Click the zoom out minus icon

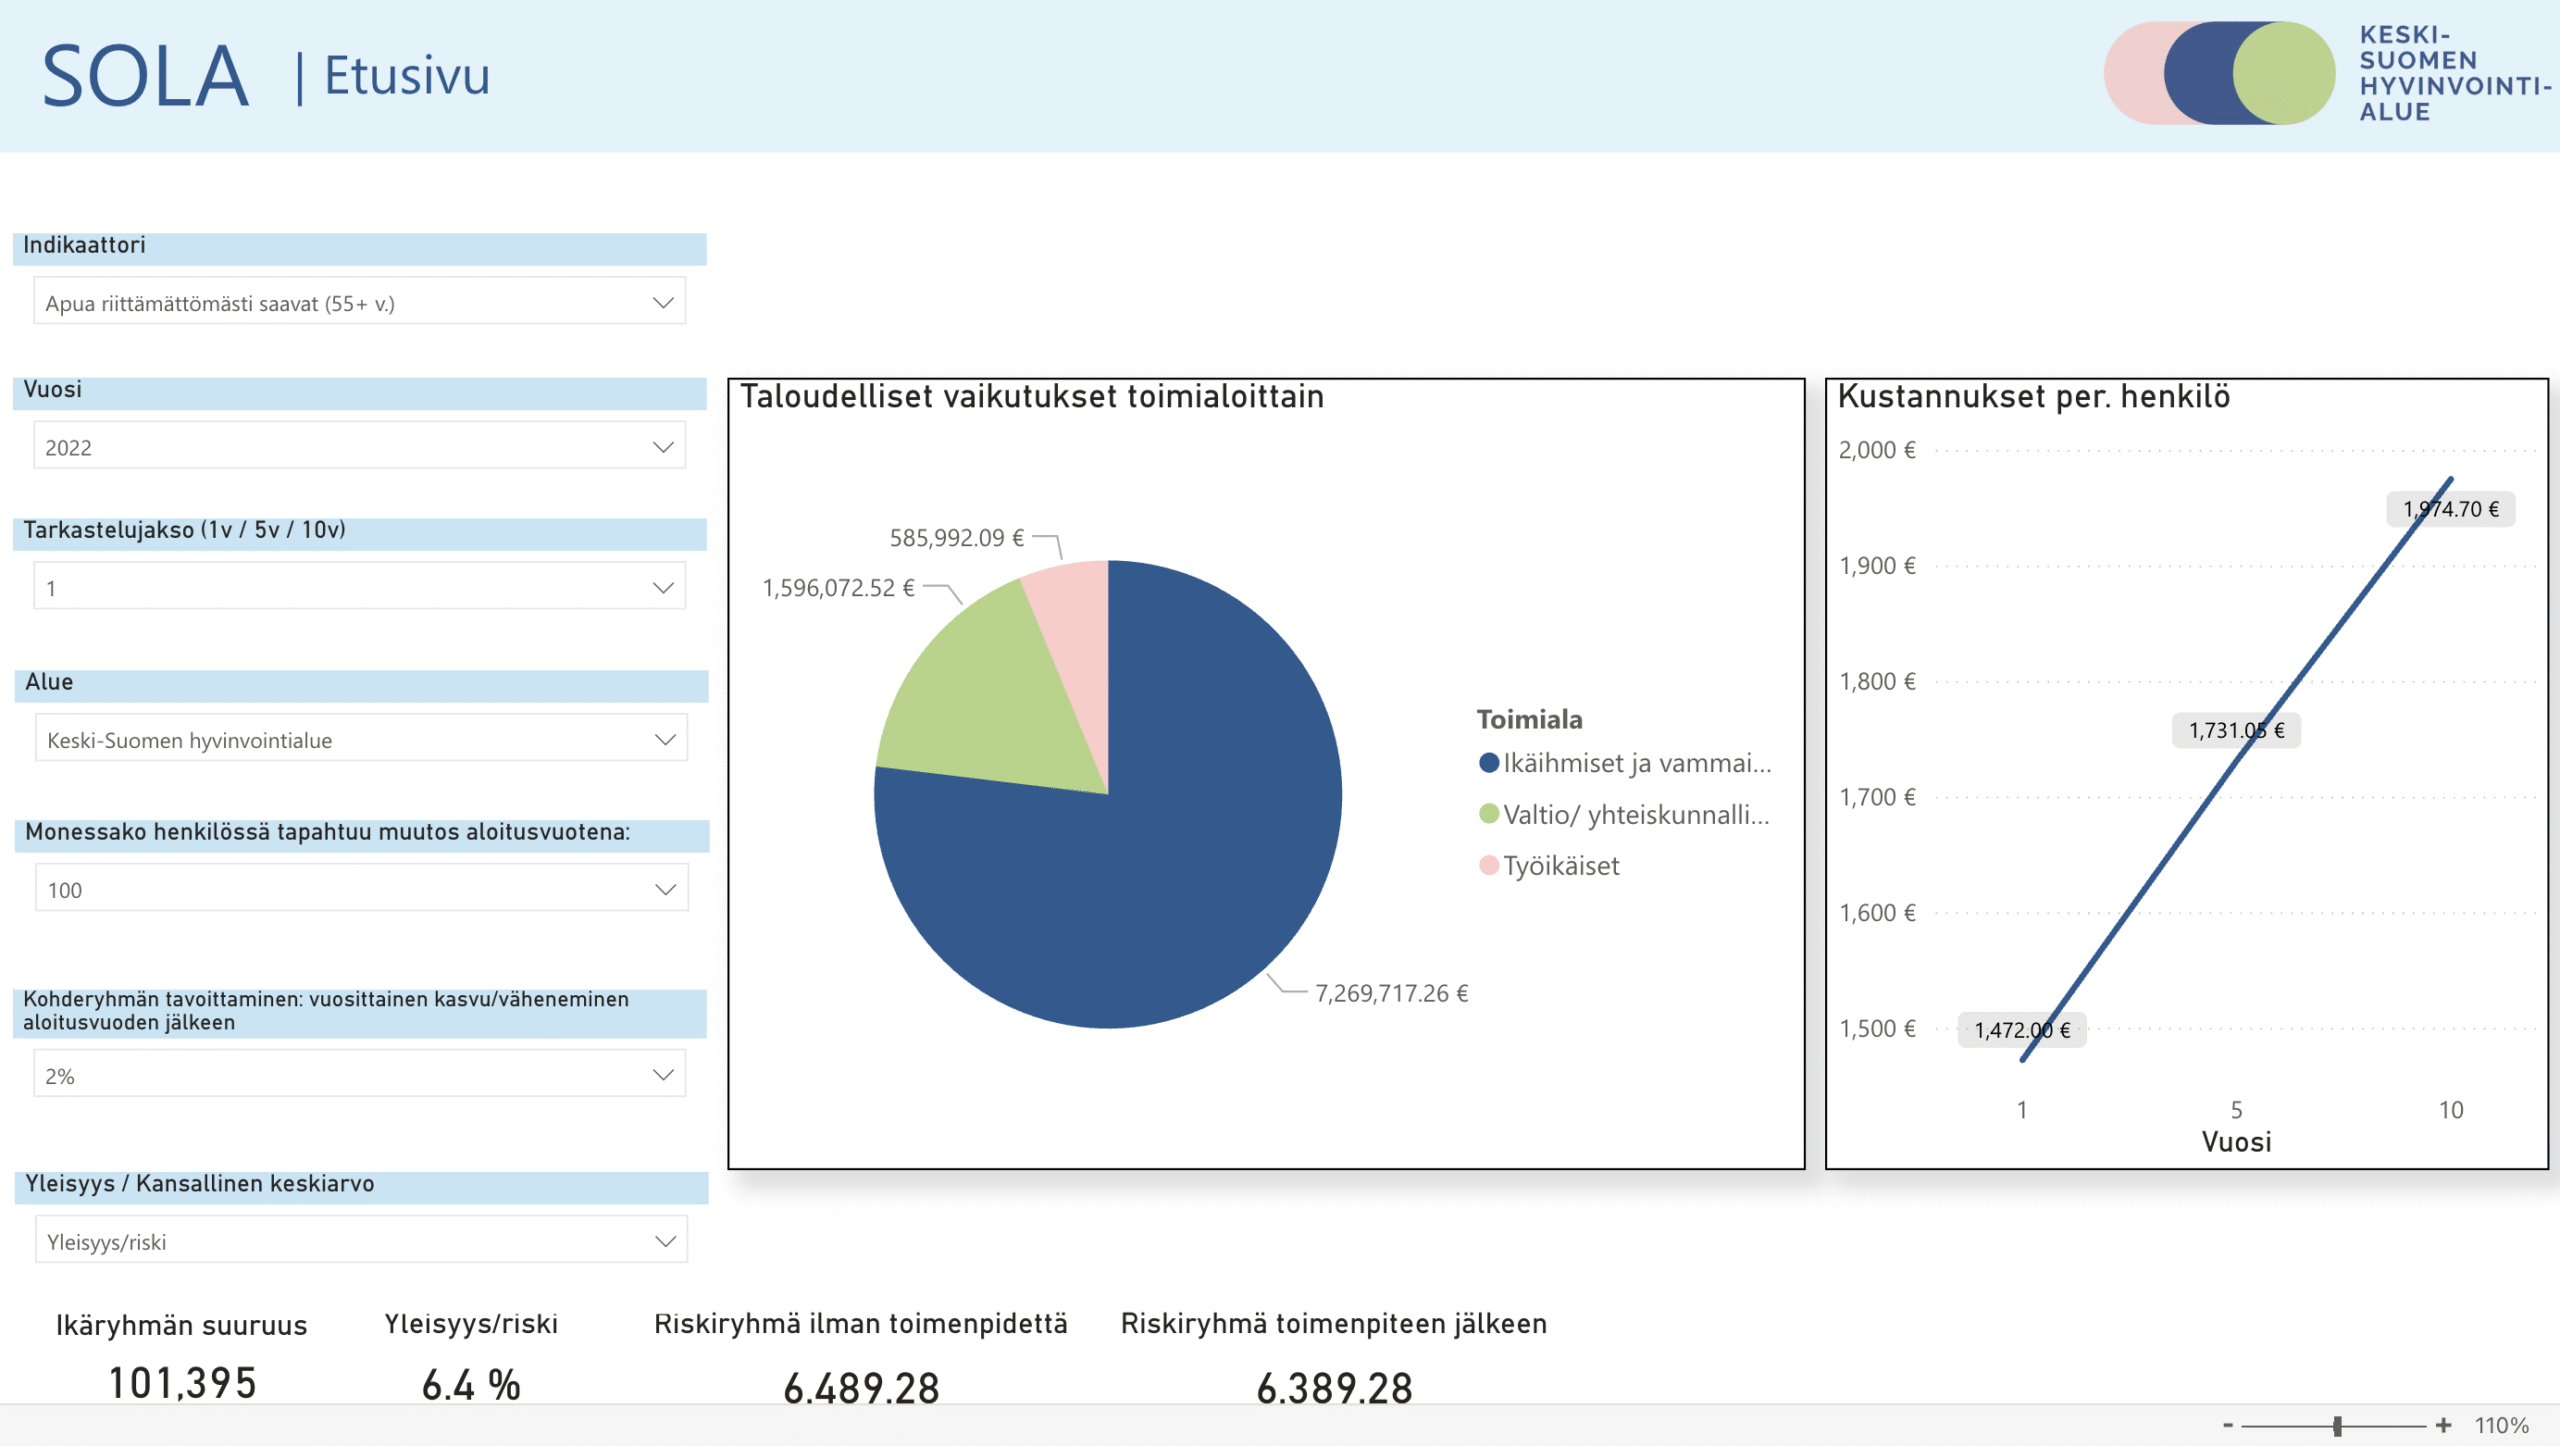tap(2227, 1425)
